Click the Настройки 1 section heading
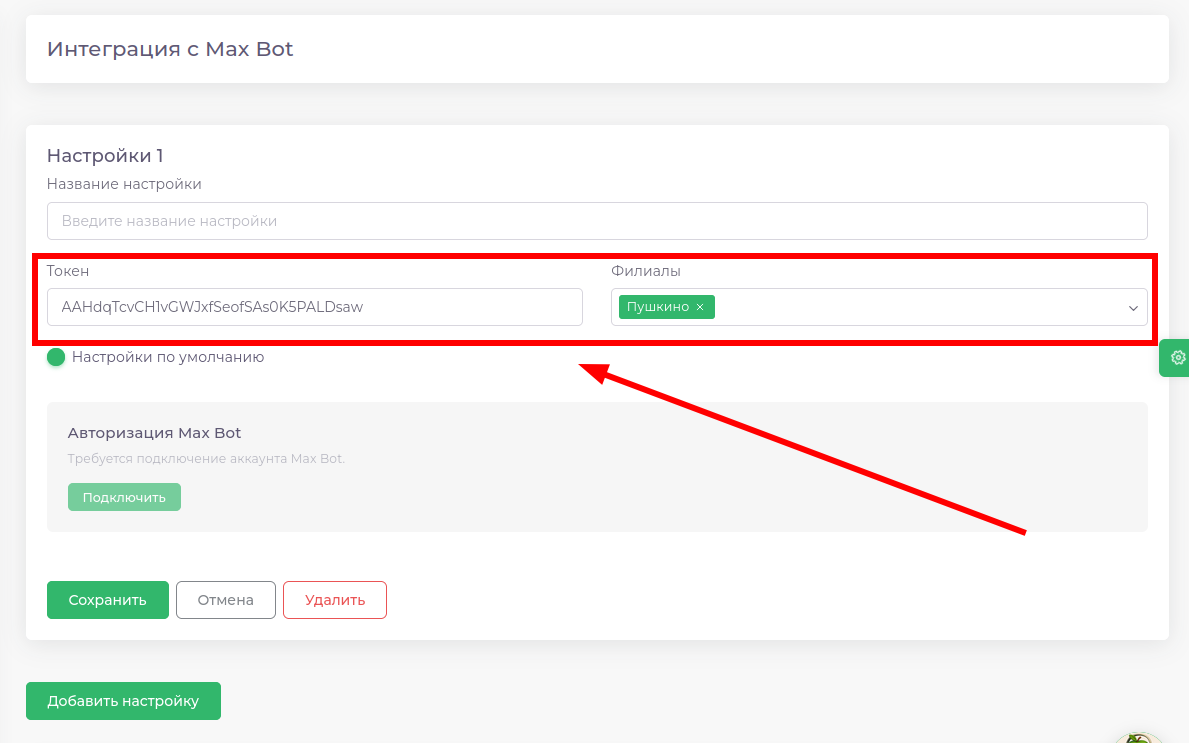The width and height of the screenshot is (1189, 743). pos(105,156)
